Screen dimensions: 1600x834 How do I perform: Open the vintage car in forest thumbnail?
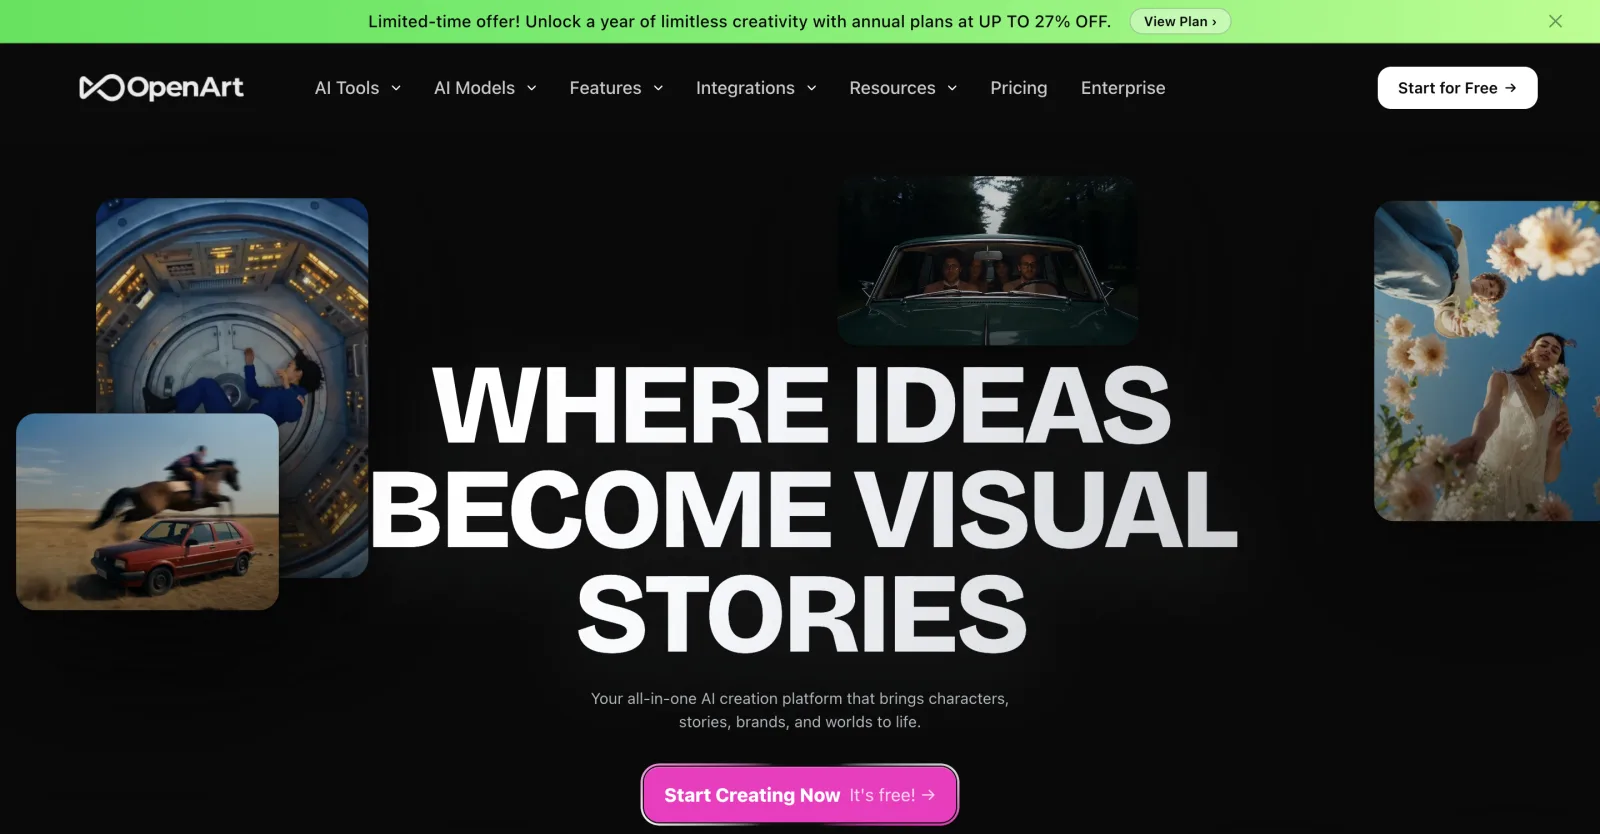[x=987, y=261]
